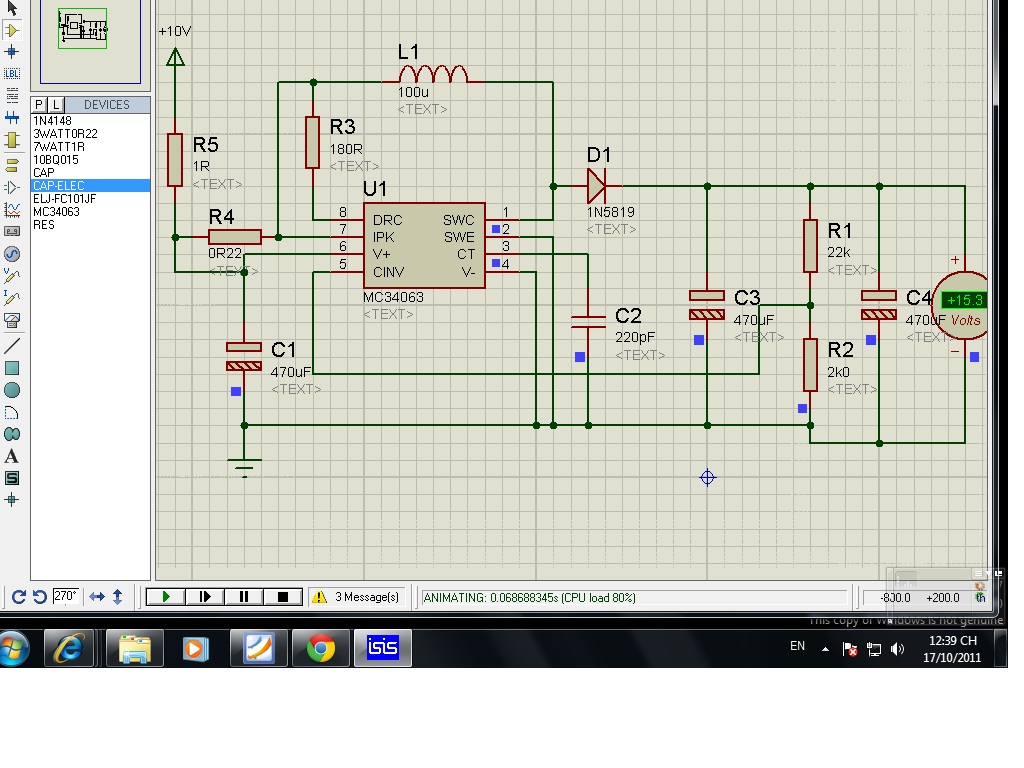Select 1N4148 from the device list

coord(52,121)
